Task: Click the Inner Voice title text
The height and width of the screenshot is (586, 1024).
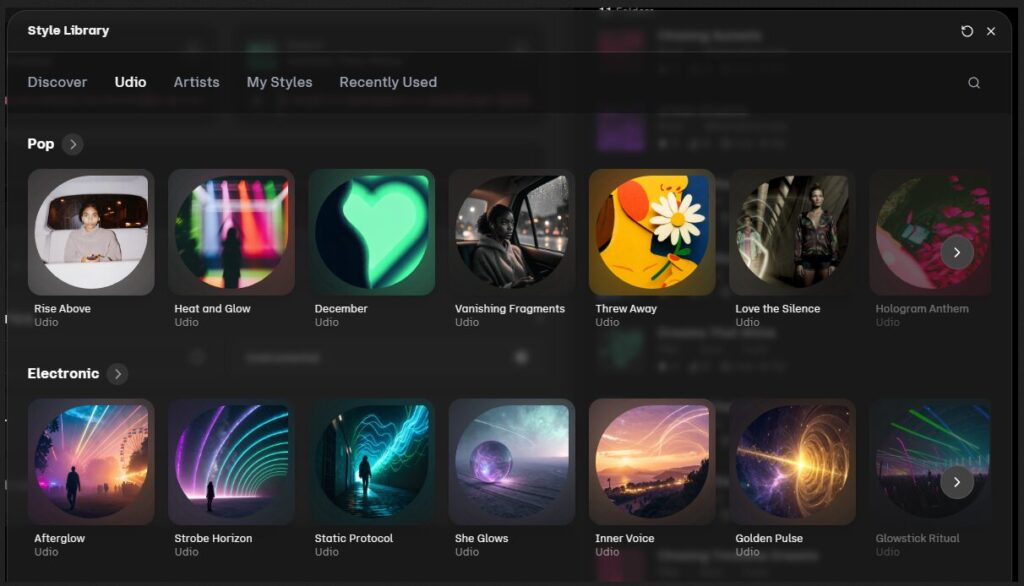Action: (x=624, y=538)
